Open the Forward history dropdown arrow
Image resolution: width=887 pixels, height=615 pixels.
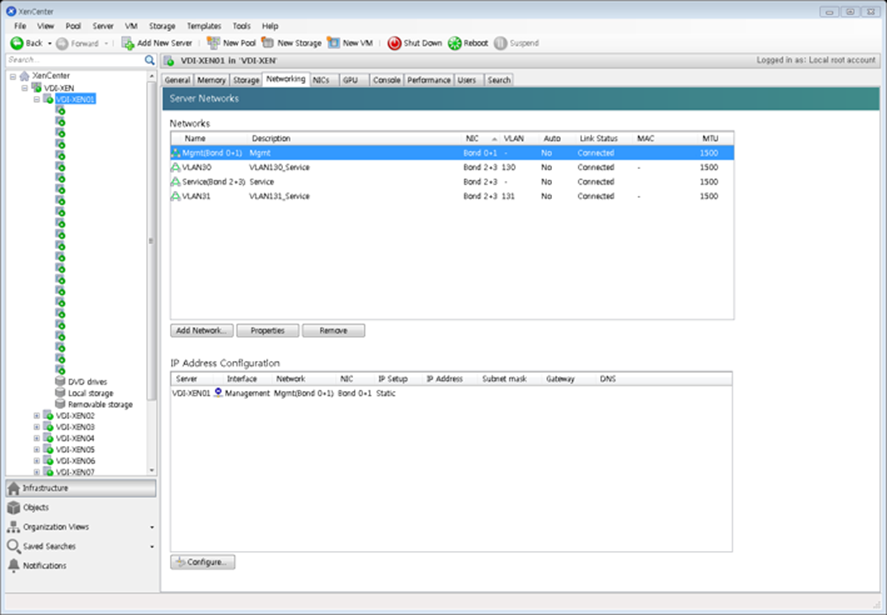(x=106, y=44)
